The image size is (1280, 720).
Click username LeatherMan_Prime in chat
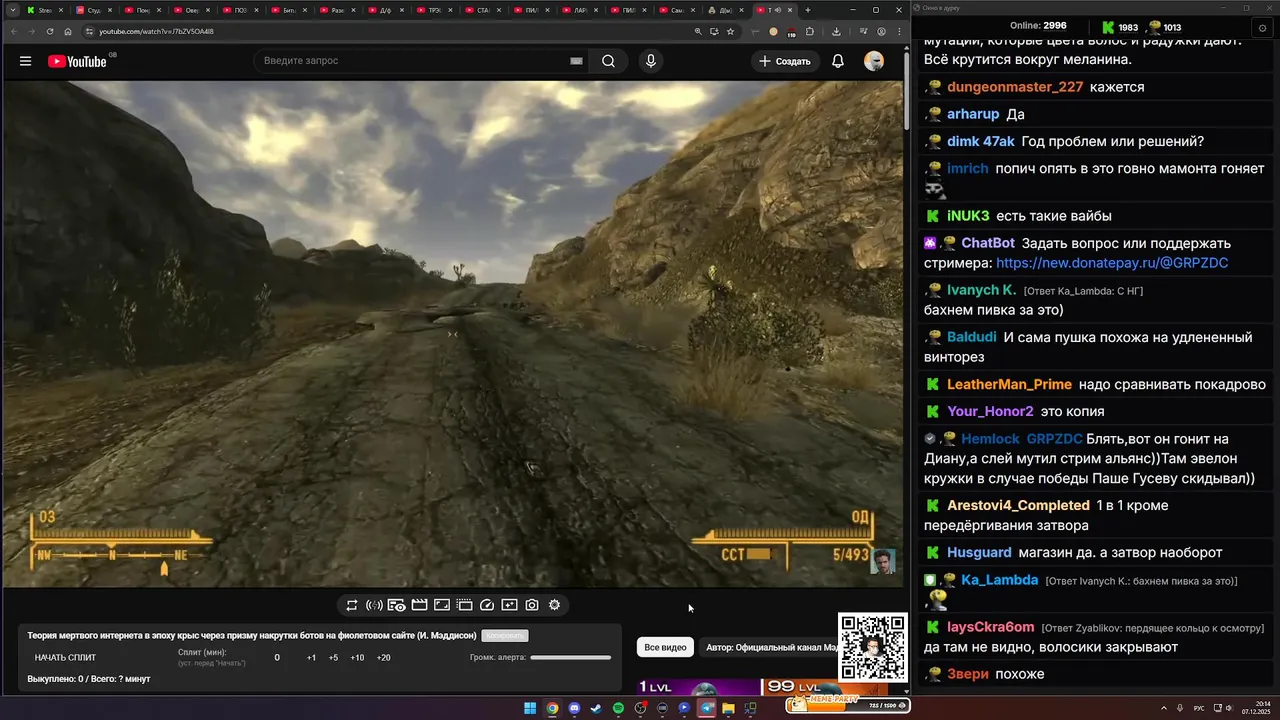click(x=1009, y=385)
